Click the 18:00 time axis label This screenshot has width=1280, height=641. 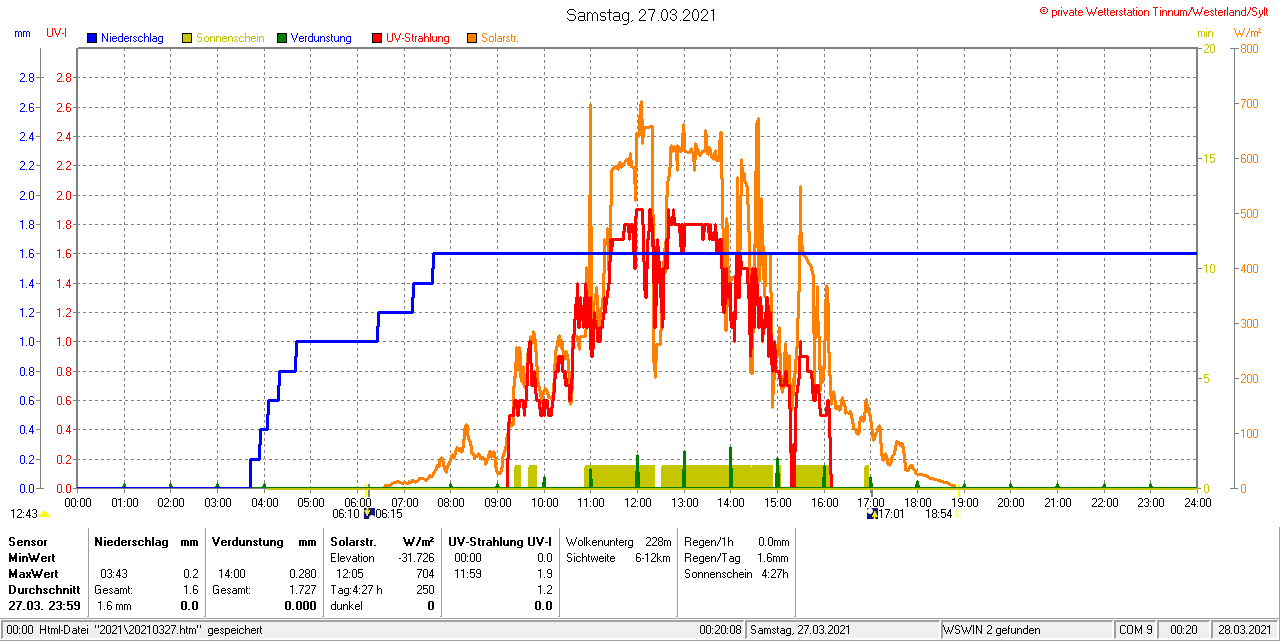click(917, 502)
